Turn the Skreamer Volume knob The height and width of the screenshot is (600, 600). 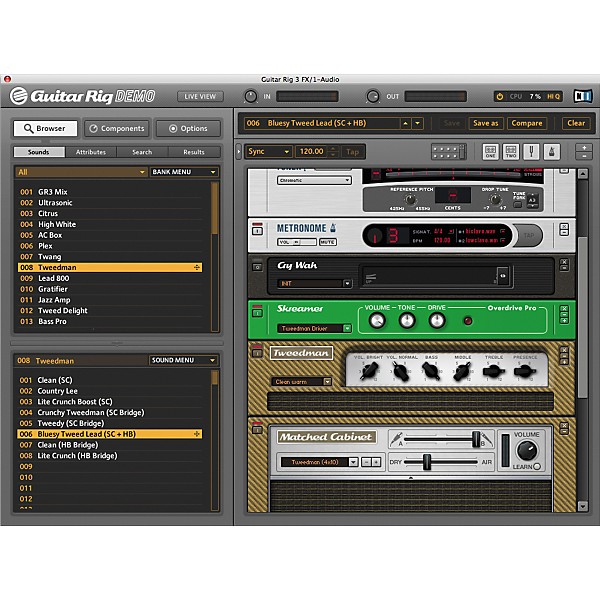pos(377,321)
